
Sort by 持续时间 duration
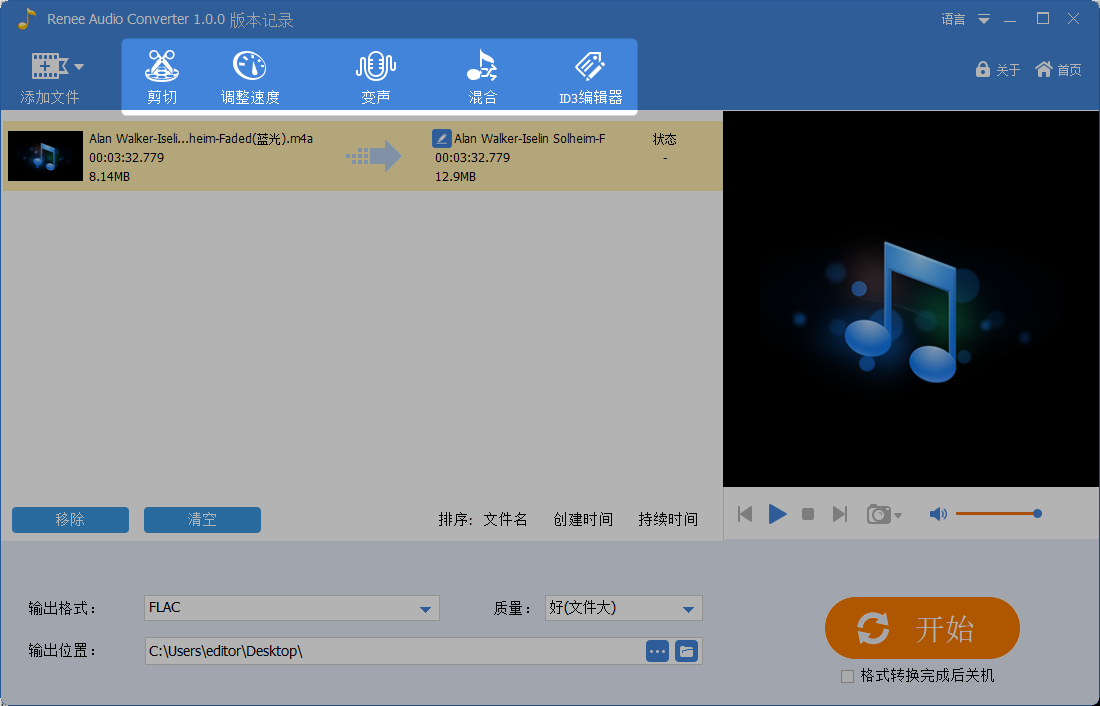coord(668,519)
